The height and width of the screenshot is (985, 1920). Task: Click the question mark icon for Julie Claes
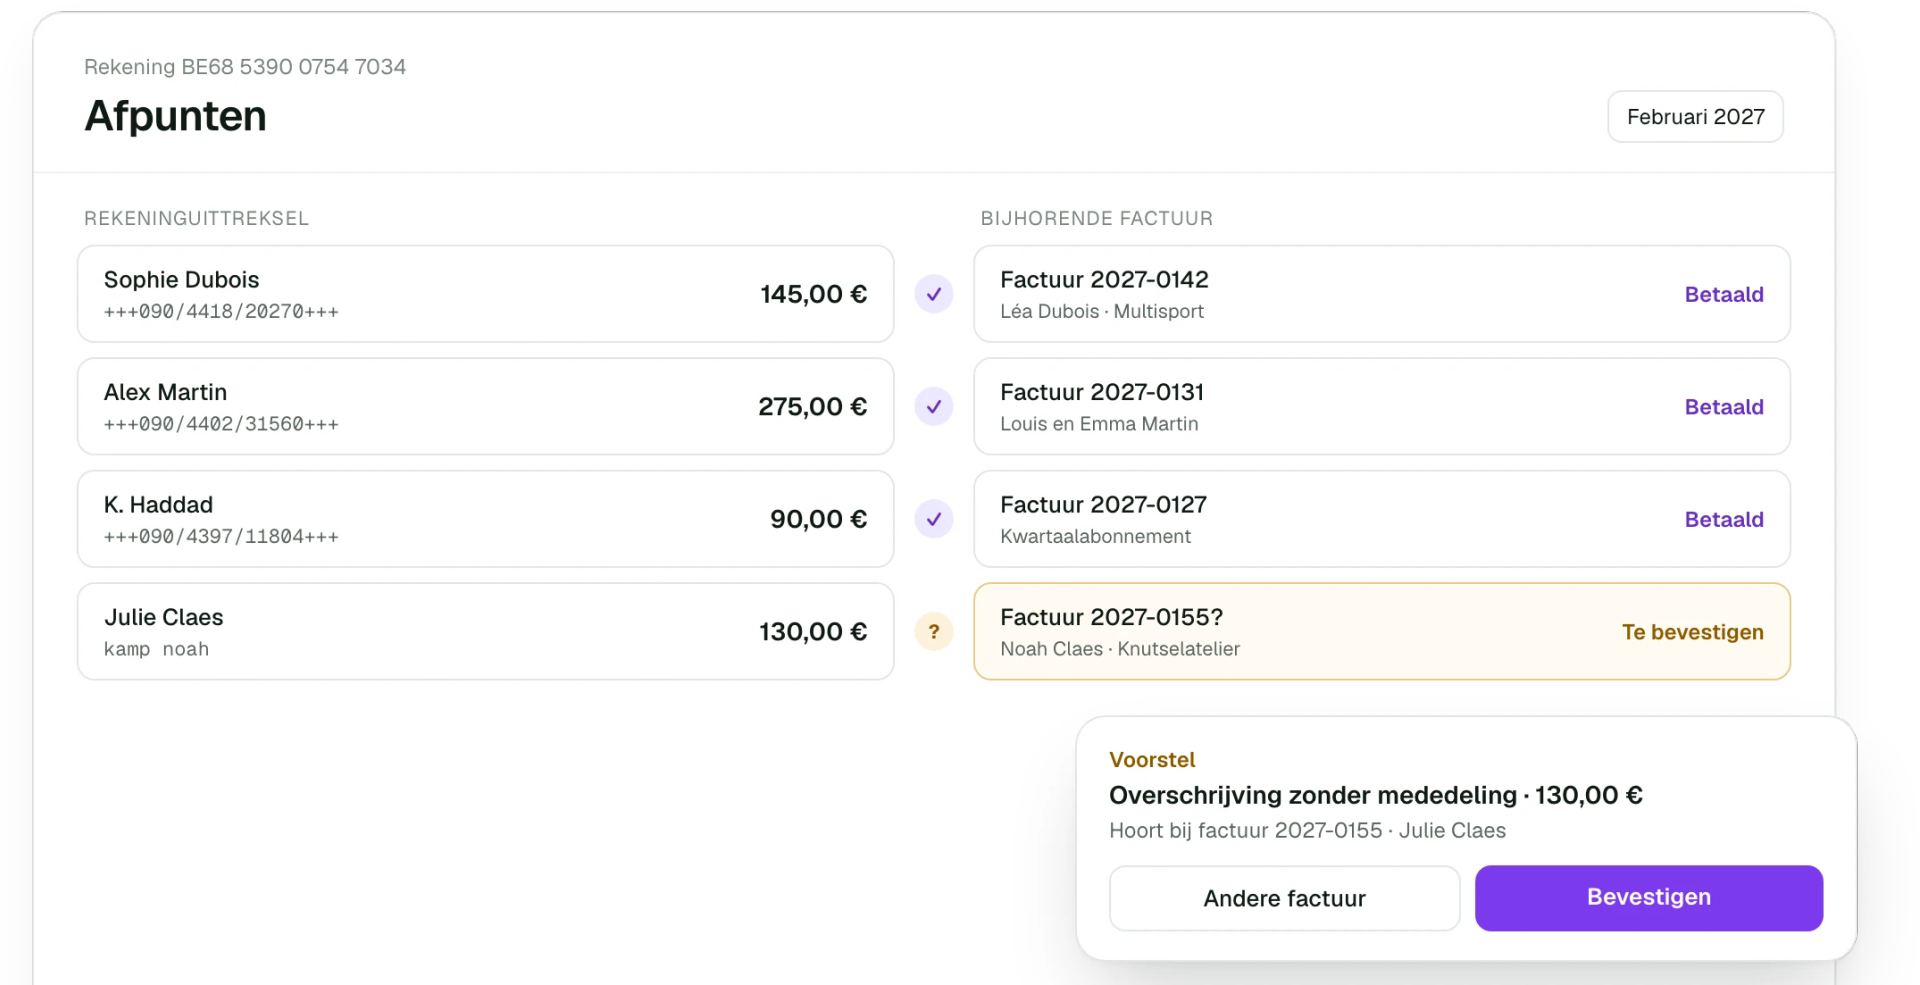click(933, 632)
